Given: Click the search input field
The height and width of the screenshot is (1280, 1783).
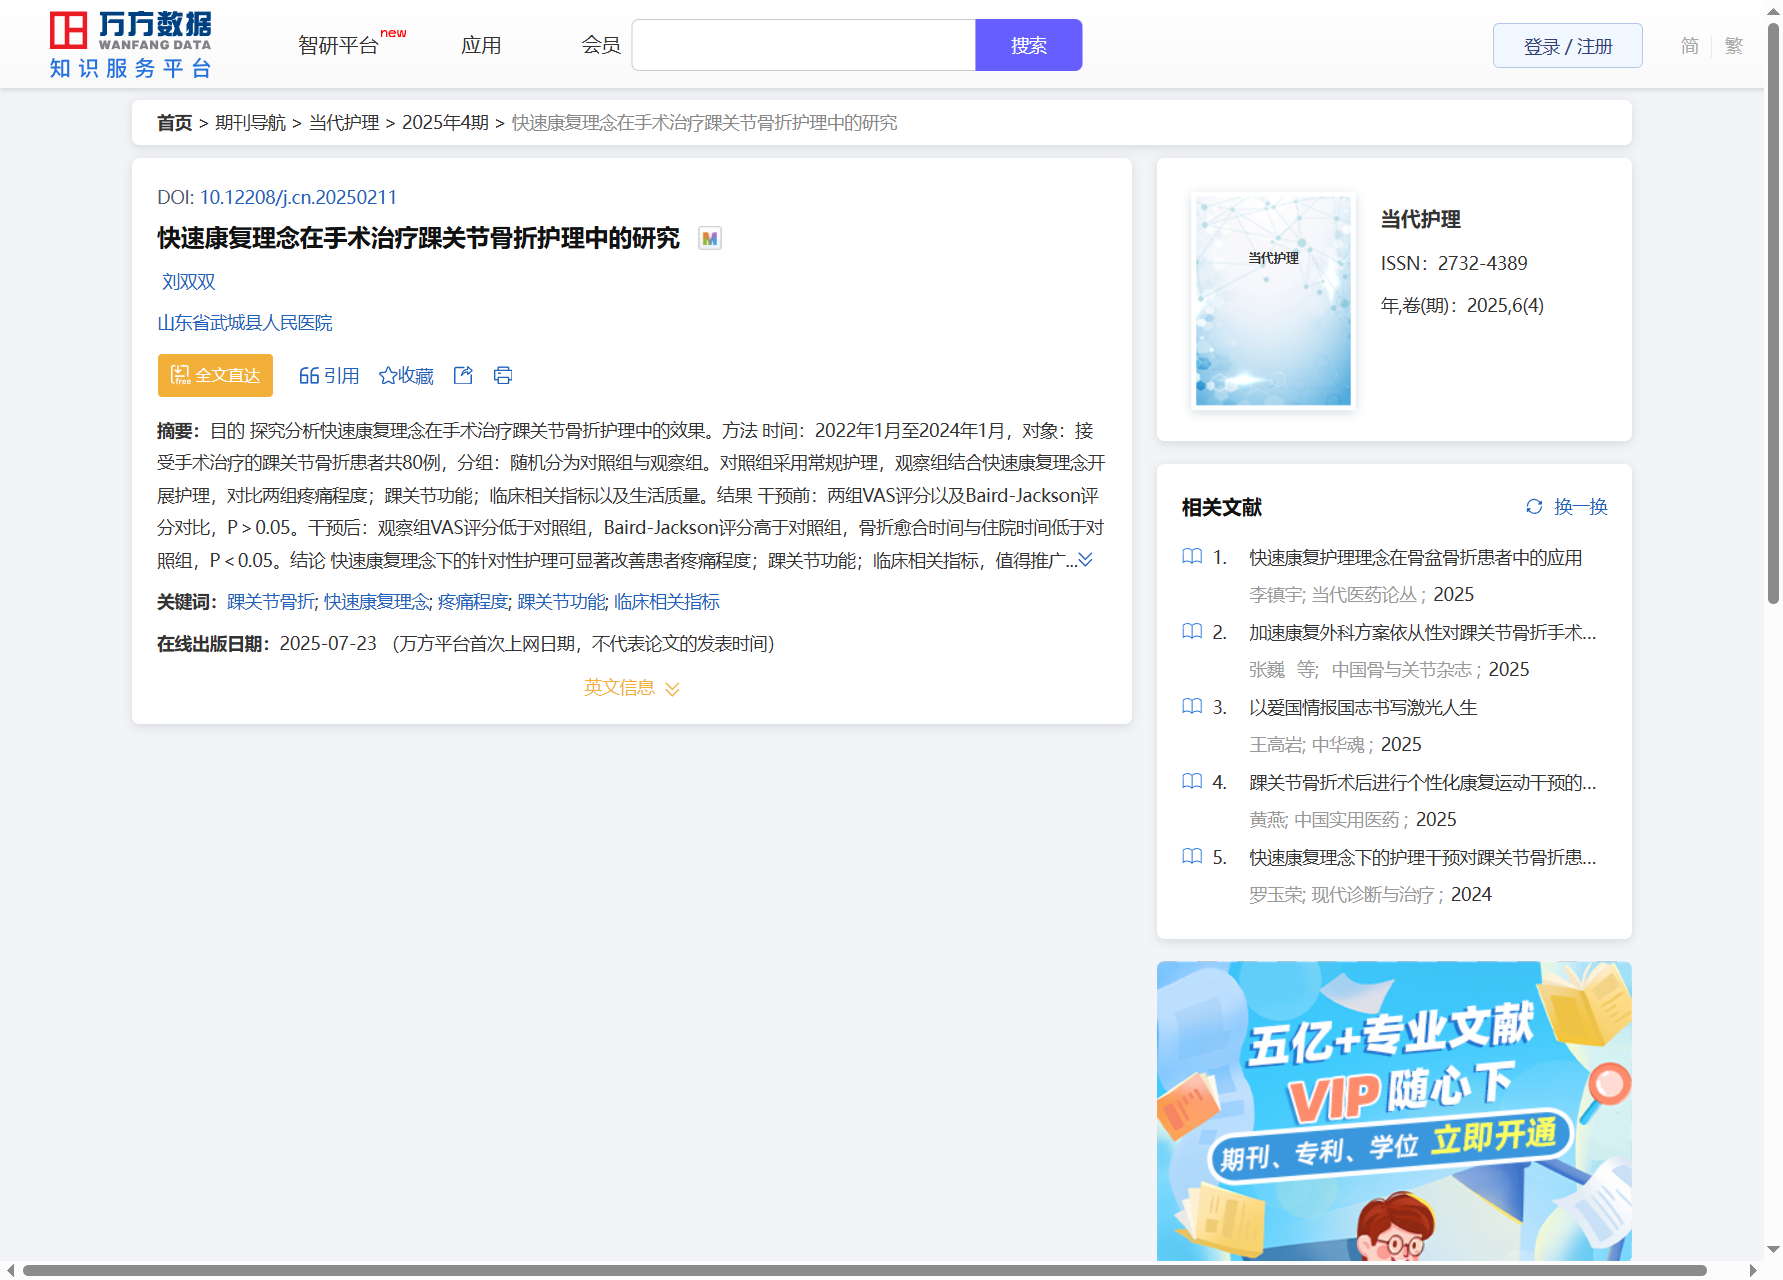Looking at the screenshot, I should [804, 45].
